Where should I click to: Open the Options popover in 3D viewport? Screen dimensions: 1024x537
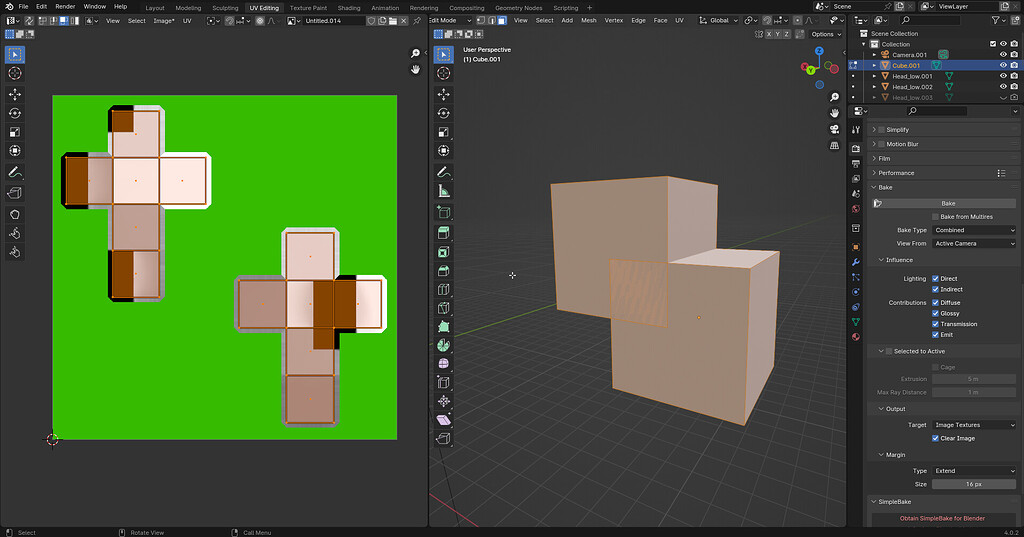[x=825, y=34]
